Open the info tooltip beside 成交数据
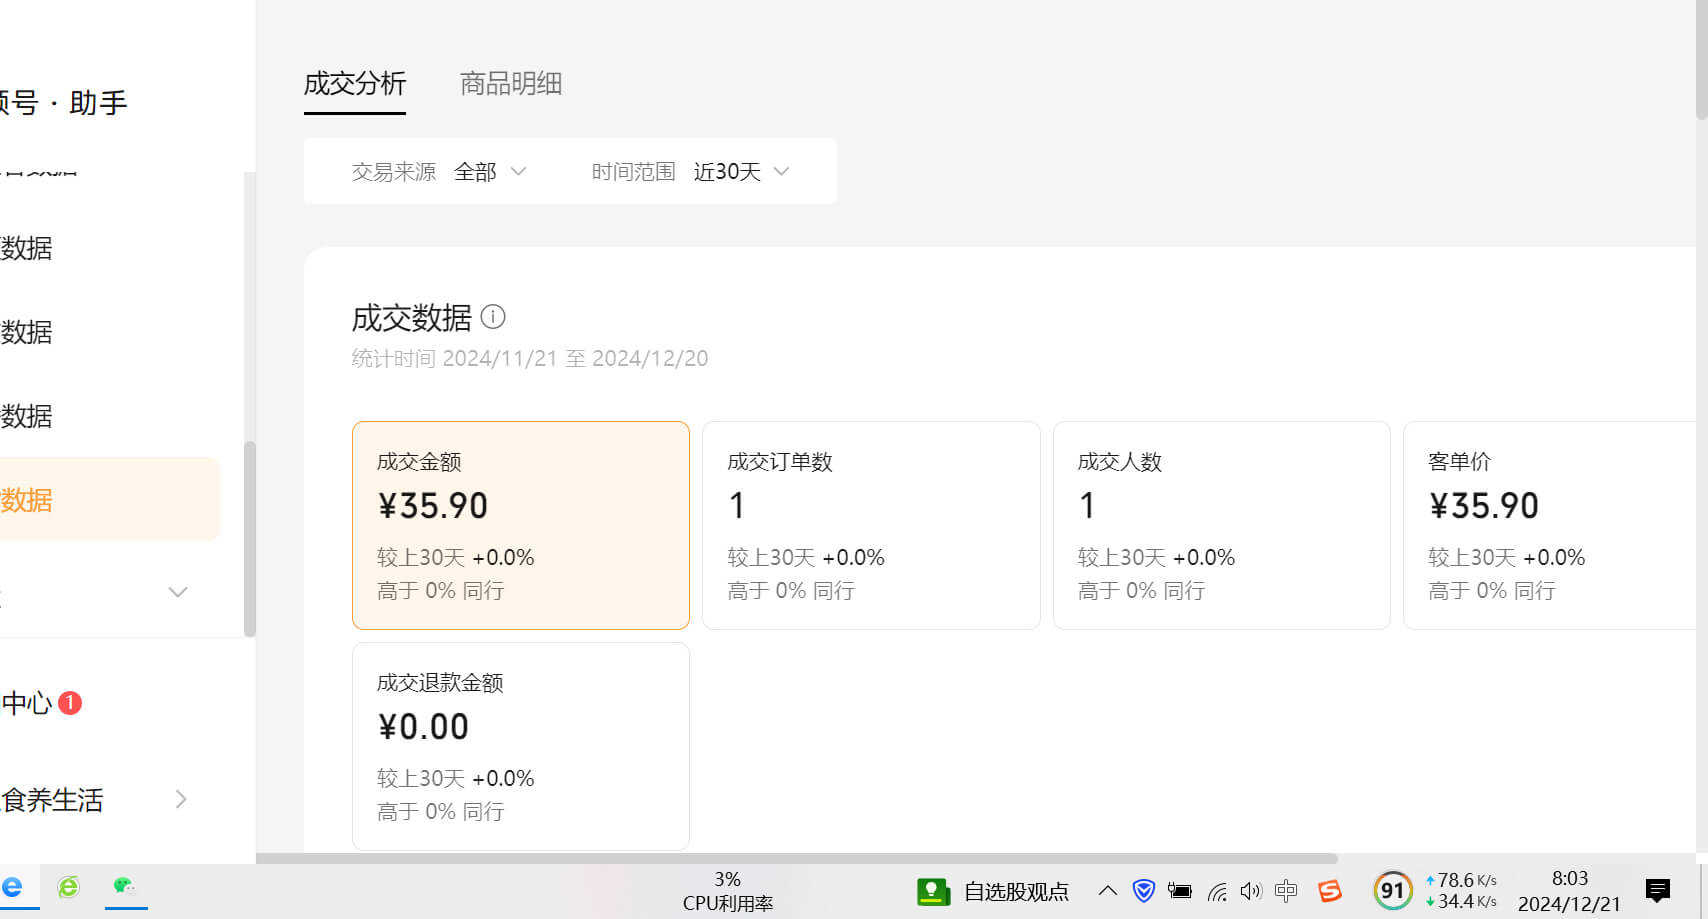The image size is (1708, 919). click(492, 317)
